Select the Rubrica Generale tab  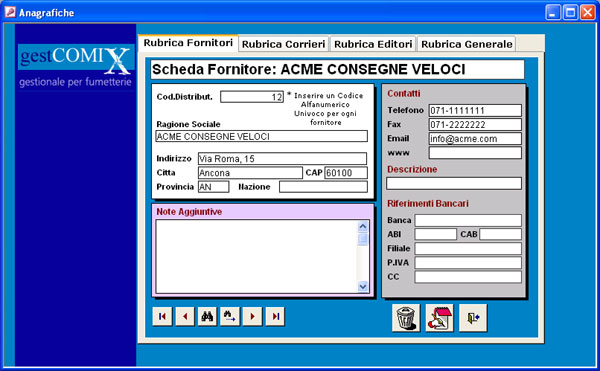coord(466,44)
